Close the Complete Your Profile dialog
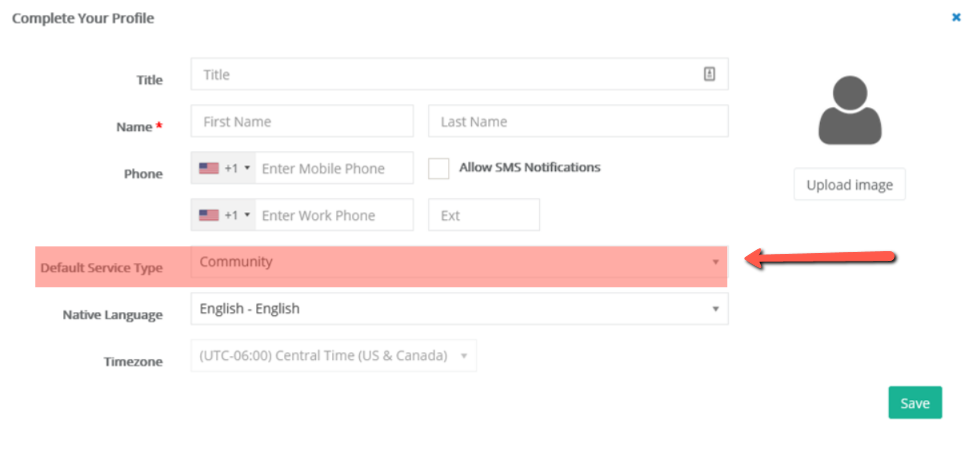This screenshot has height=452, width=972. 956,17
